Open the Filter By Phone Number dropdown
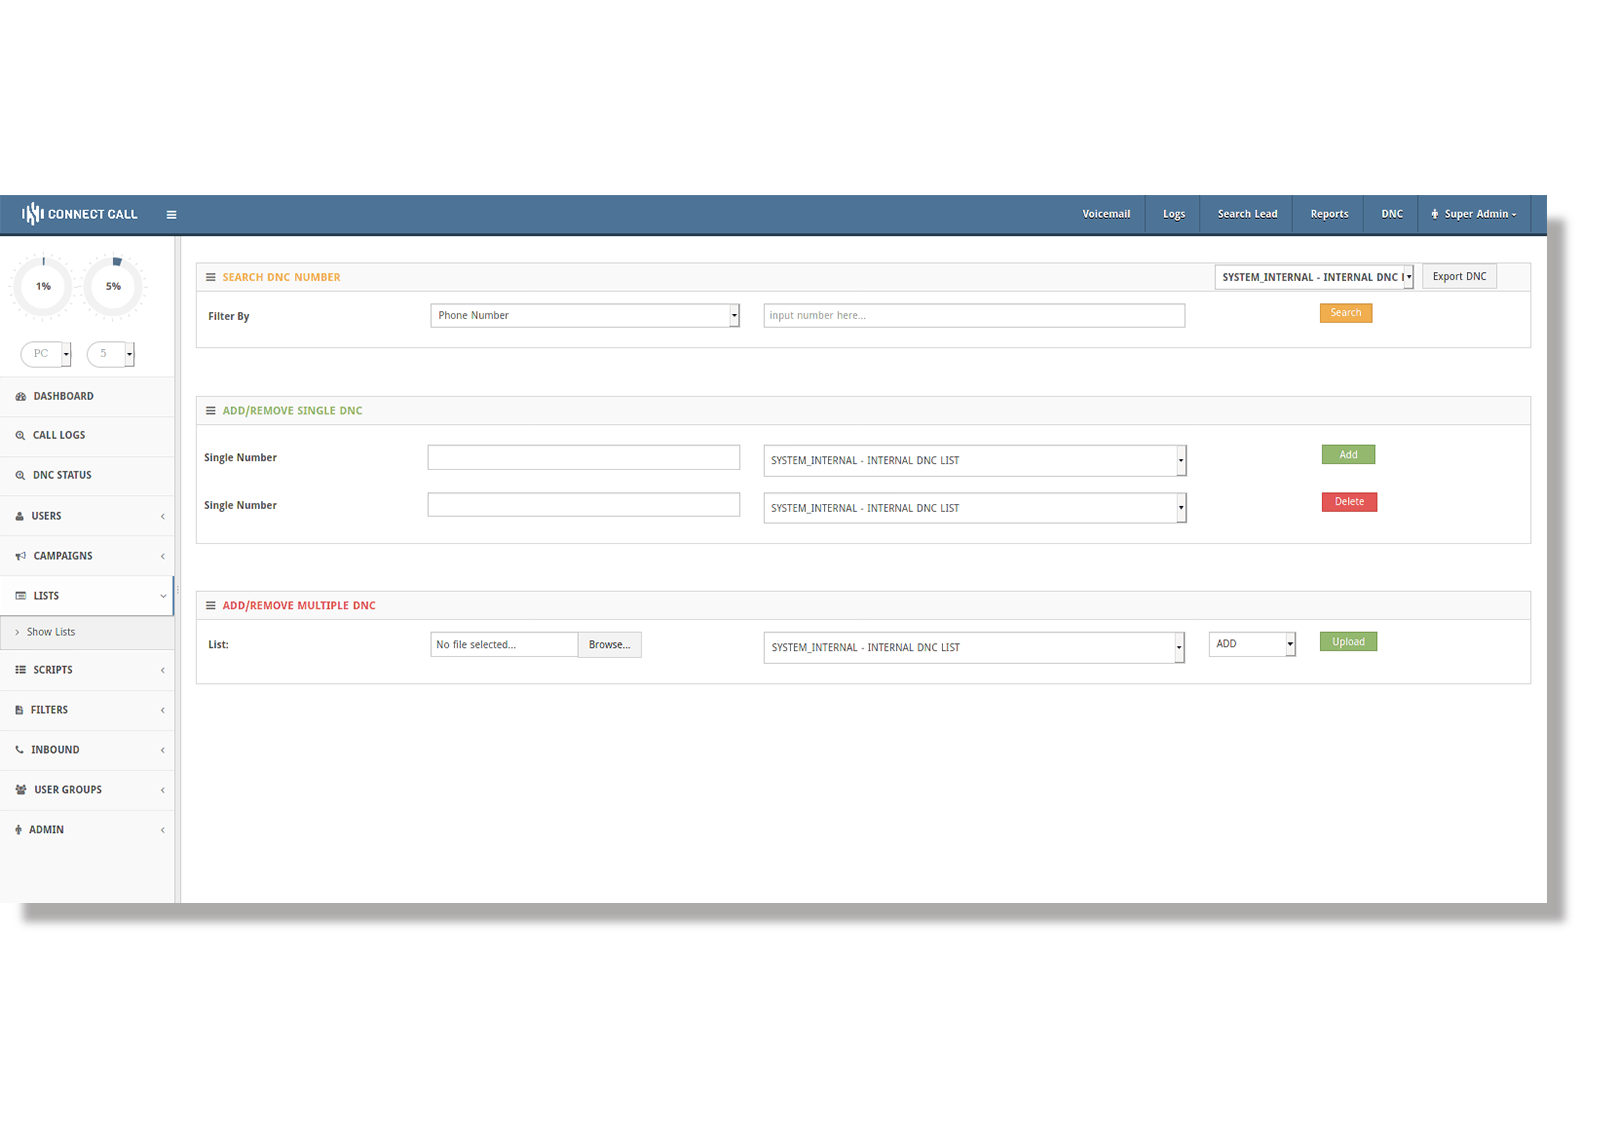The height and width of the screenshot is (1123, 1600). (584, 316)
